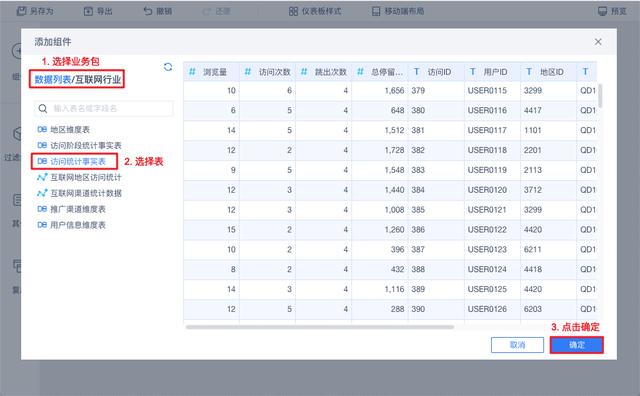Screen dimensions: 640x396
Task: Click the 导出 toolbar item
Action: pyautogui.click(x=98, y=11)
